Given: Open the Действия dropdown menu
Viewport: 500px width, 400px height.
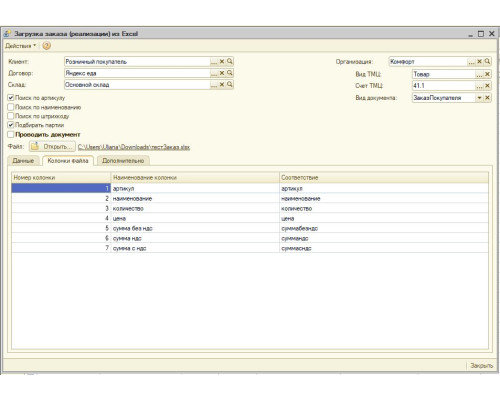Looking at the screenshot, I should pos(21,46).
